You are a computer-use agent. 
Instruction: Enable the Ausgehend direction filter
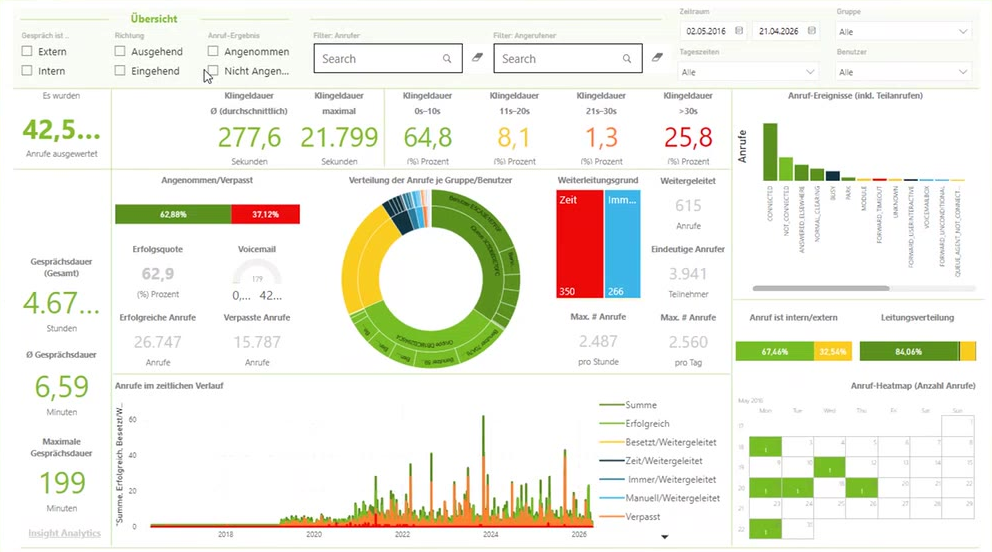pos(120,51)
